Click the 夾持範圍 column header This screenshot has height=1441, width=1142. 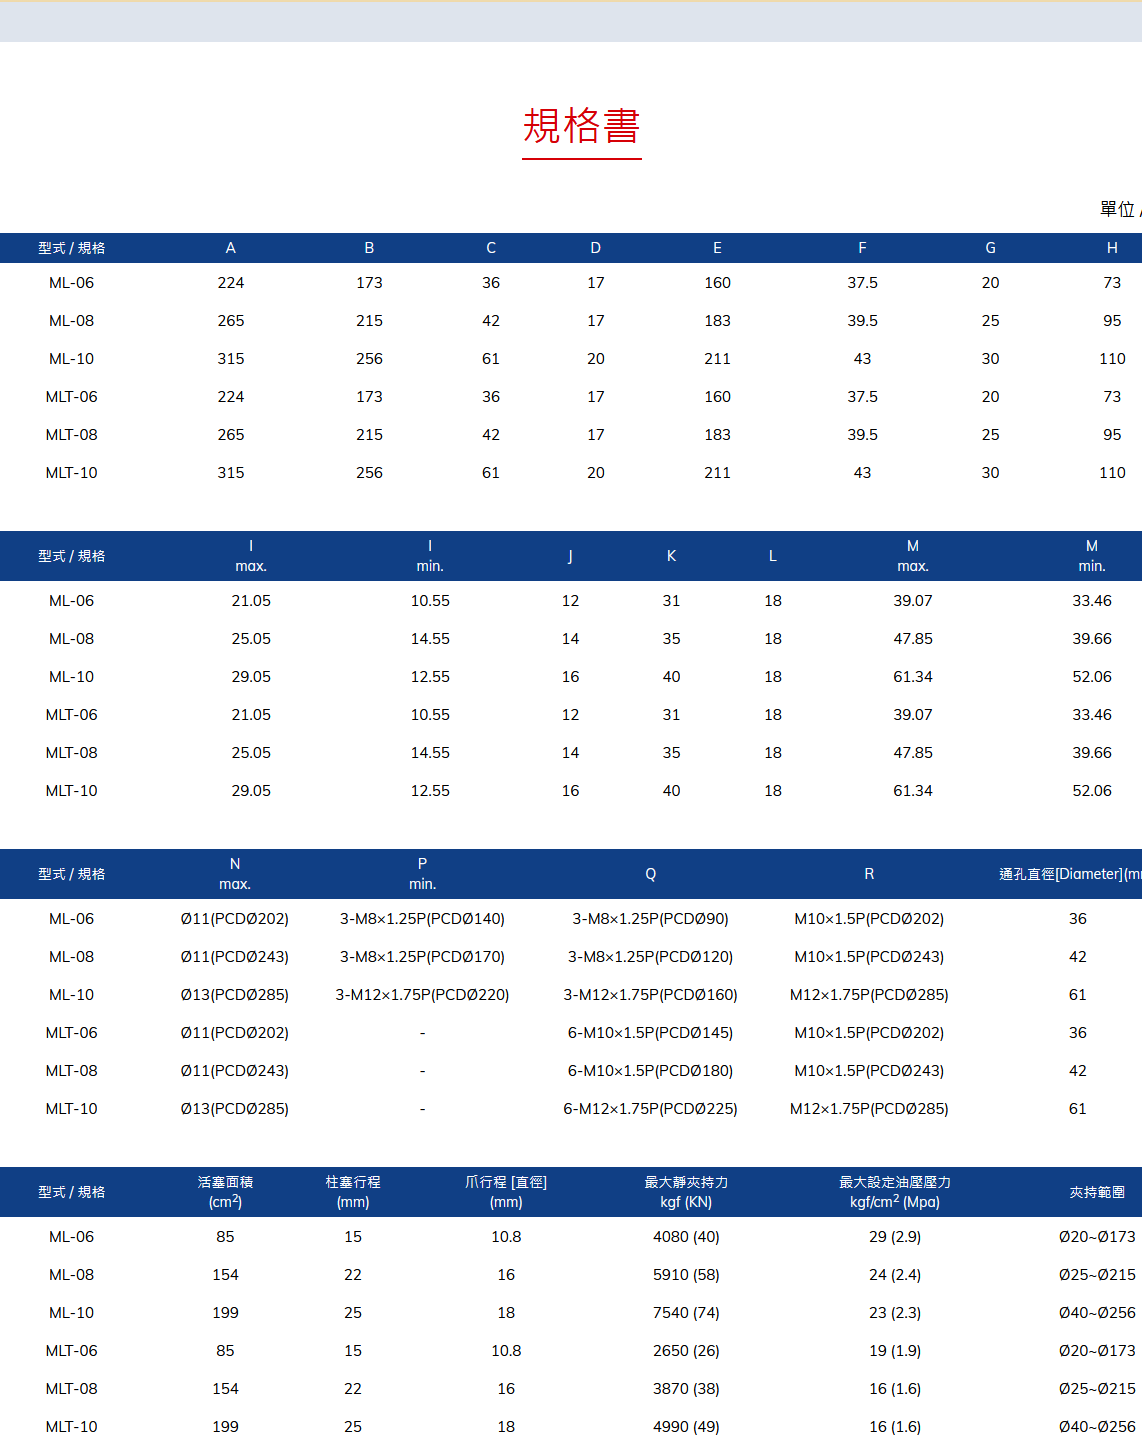(1097, 1192)
